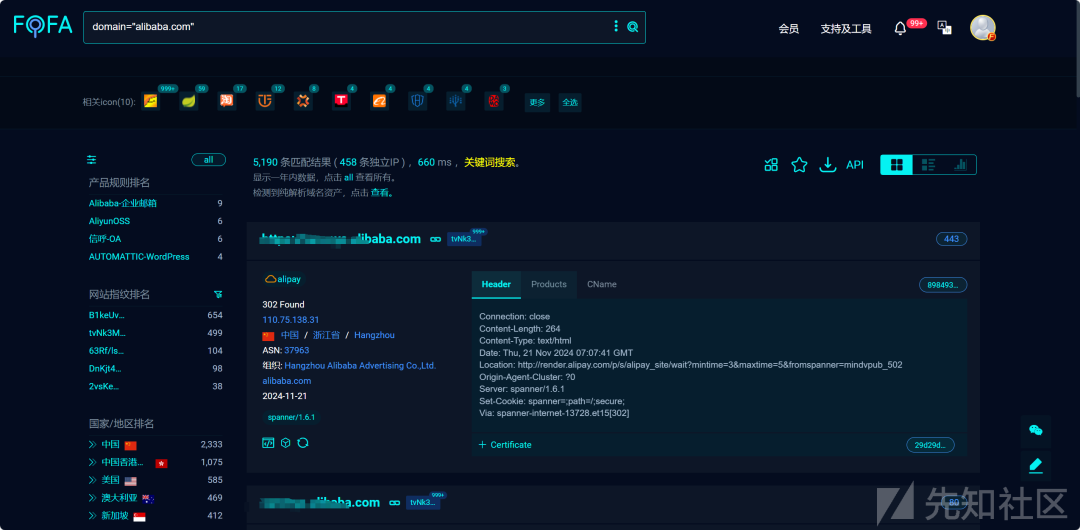
Task: Click the language translate icon
Action: 944,28
